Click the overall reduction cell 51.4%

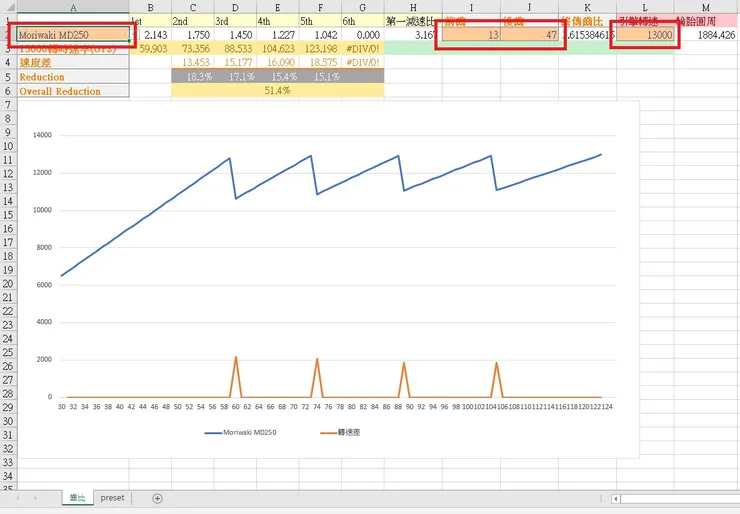click(x=278, y=91)
